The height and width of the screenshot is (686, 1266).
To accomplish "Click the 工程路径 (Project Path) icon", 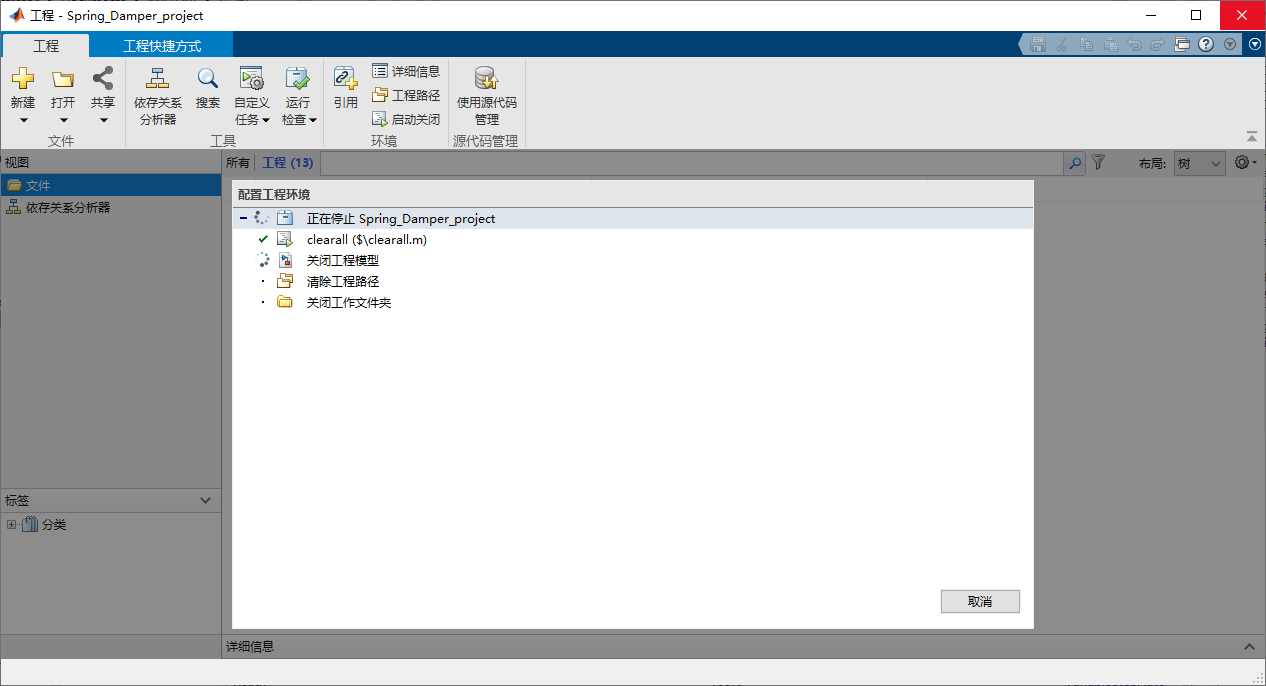I will pyautogui.click(x=405, y=94).
